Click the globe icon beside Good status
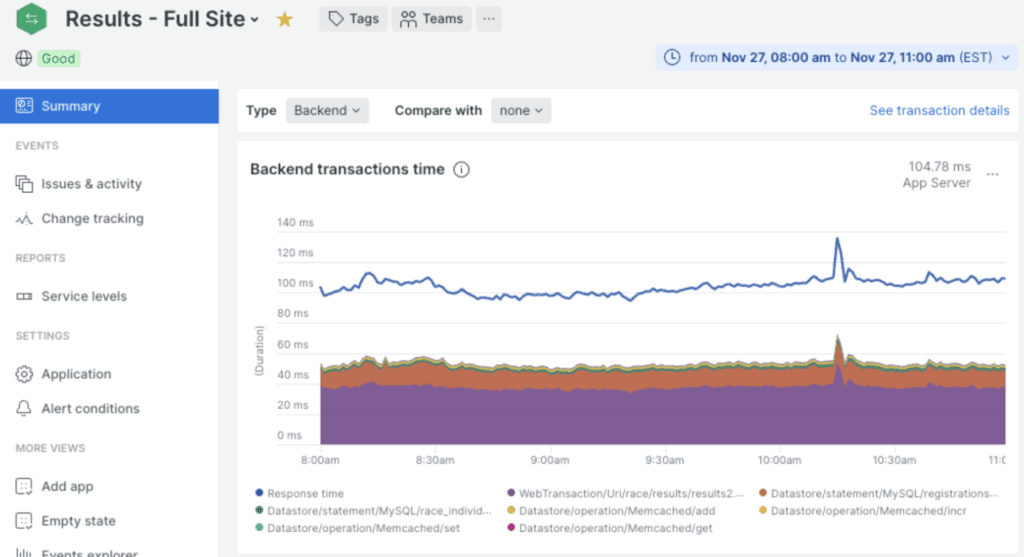The height and width of the screenshot is (557, 1024). [24, 58]
